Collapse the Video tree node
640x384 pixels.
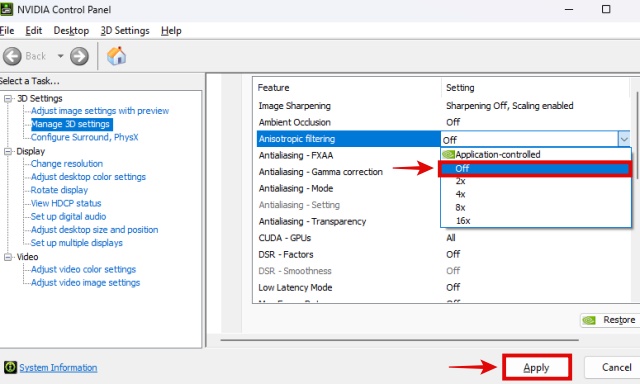coord(8,257)
